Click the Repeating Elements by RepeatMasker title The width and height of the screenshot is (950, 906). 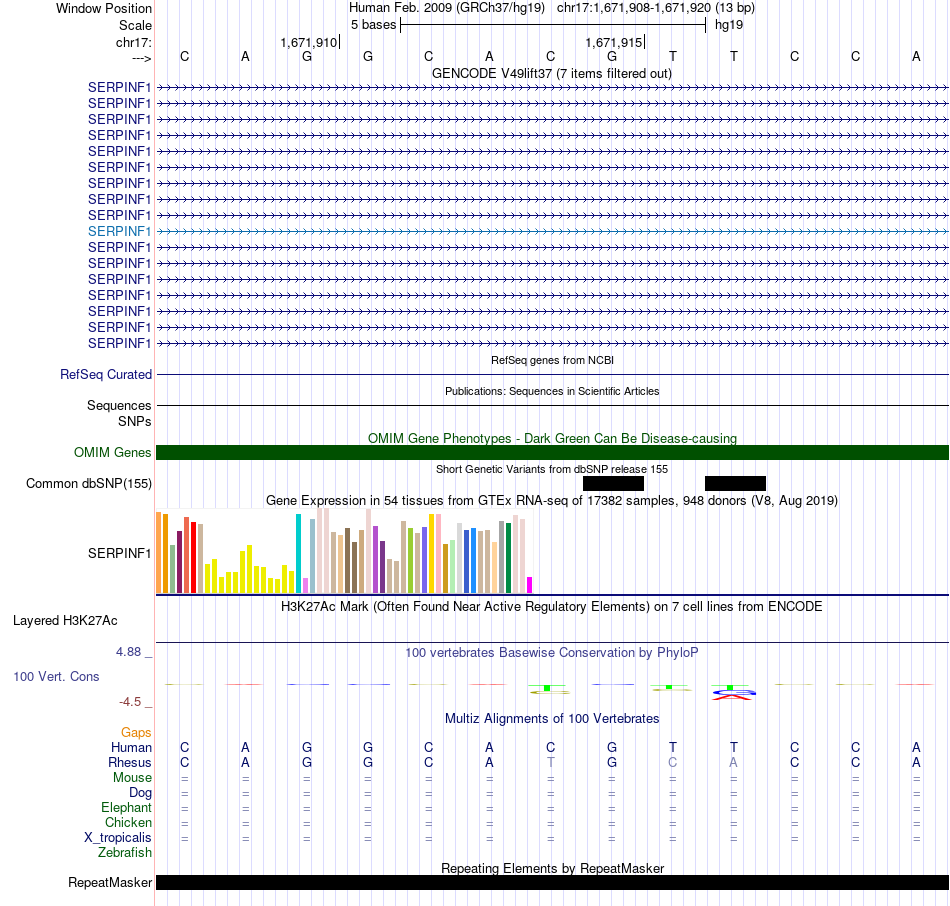(553, 868)
